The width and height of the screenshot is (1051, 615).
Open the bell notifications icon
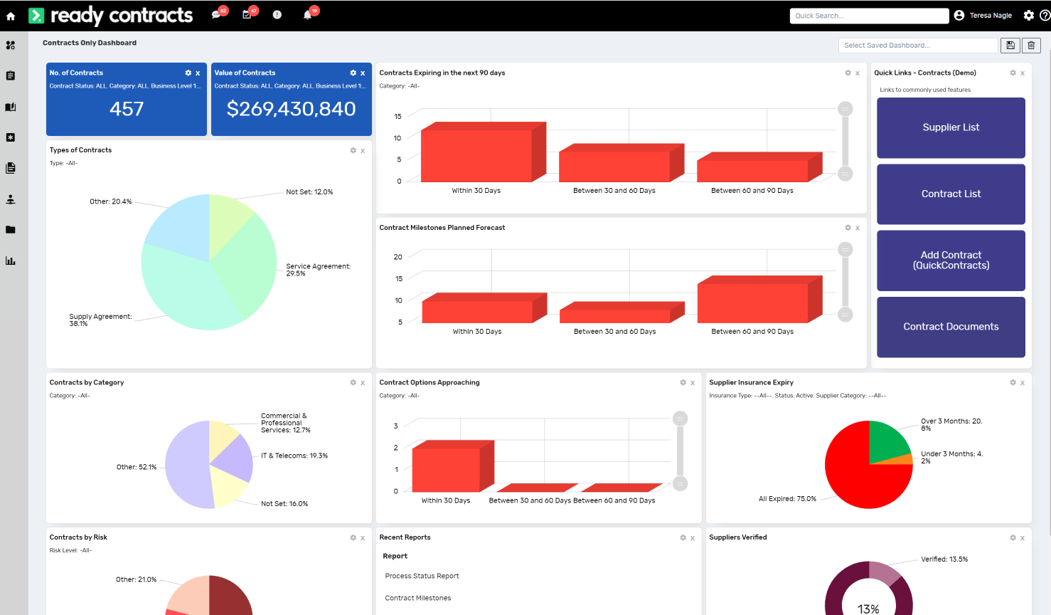coord(307,15)
